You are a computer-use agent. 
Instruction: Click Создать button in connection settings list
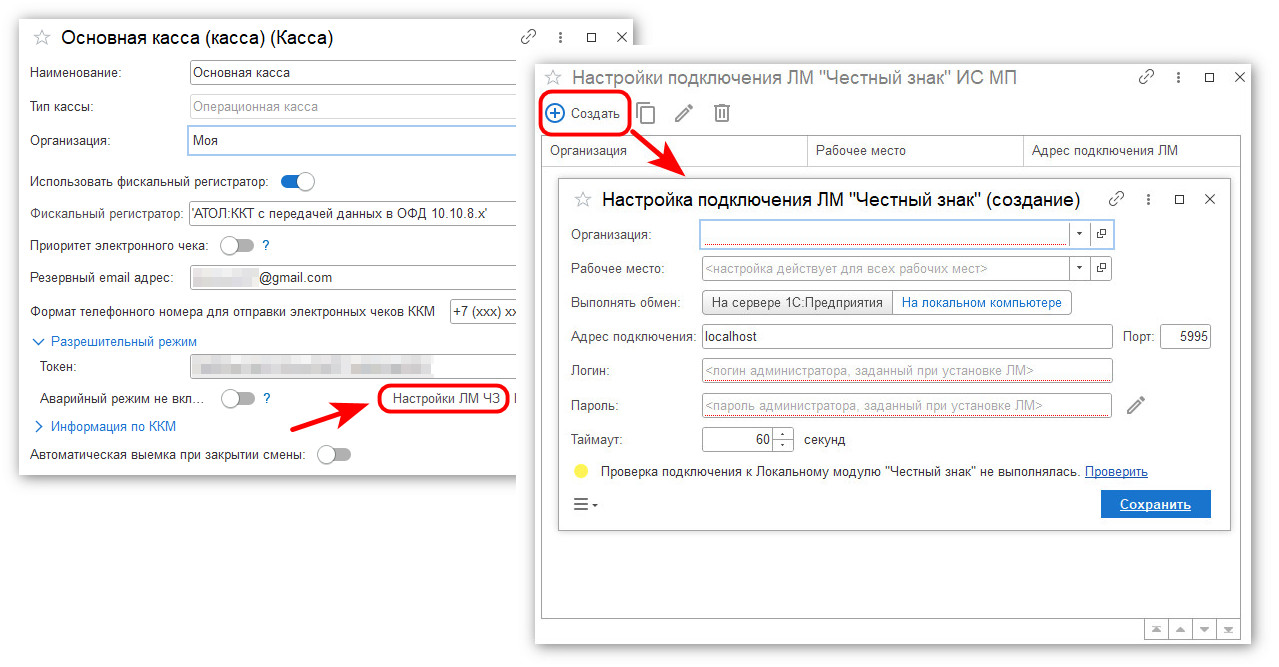[584, 113]
